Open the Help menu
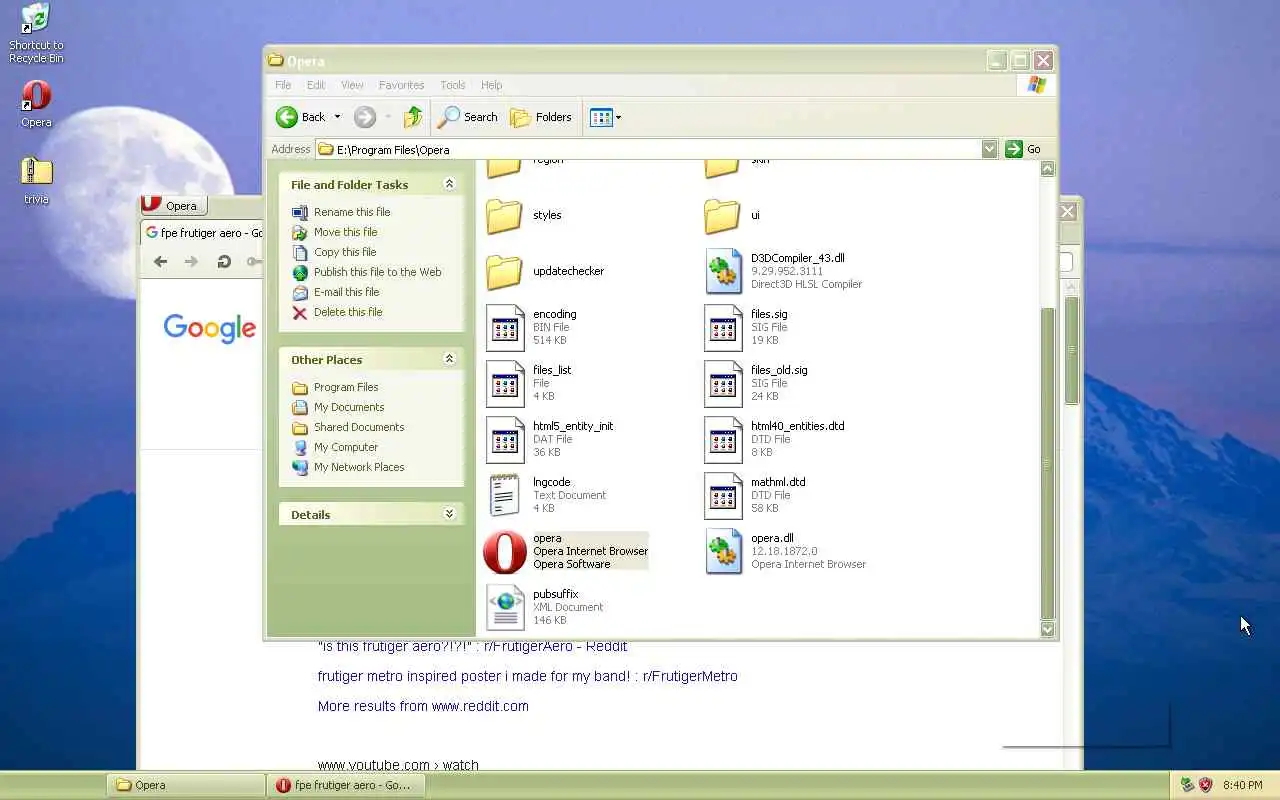 point(491,85)
